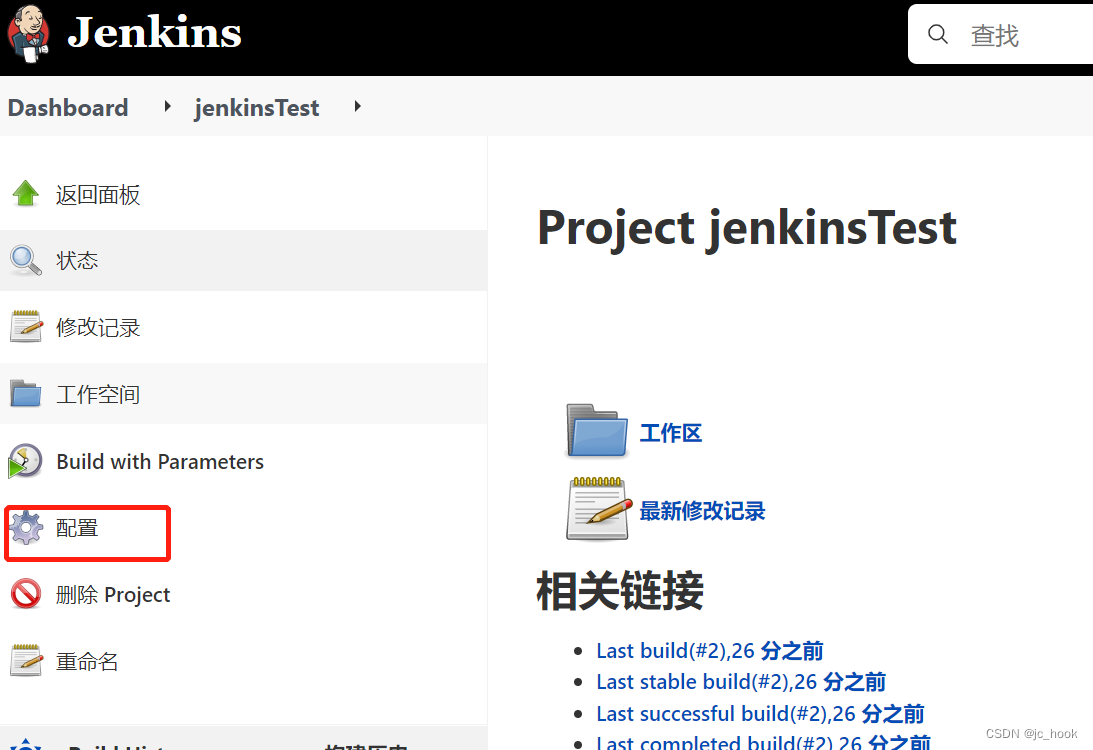Image resolution: width=1093 pixels, height=750 pixels.
Task: Open Last completed build(#2) link
Action: (763, 742)
